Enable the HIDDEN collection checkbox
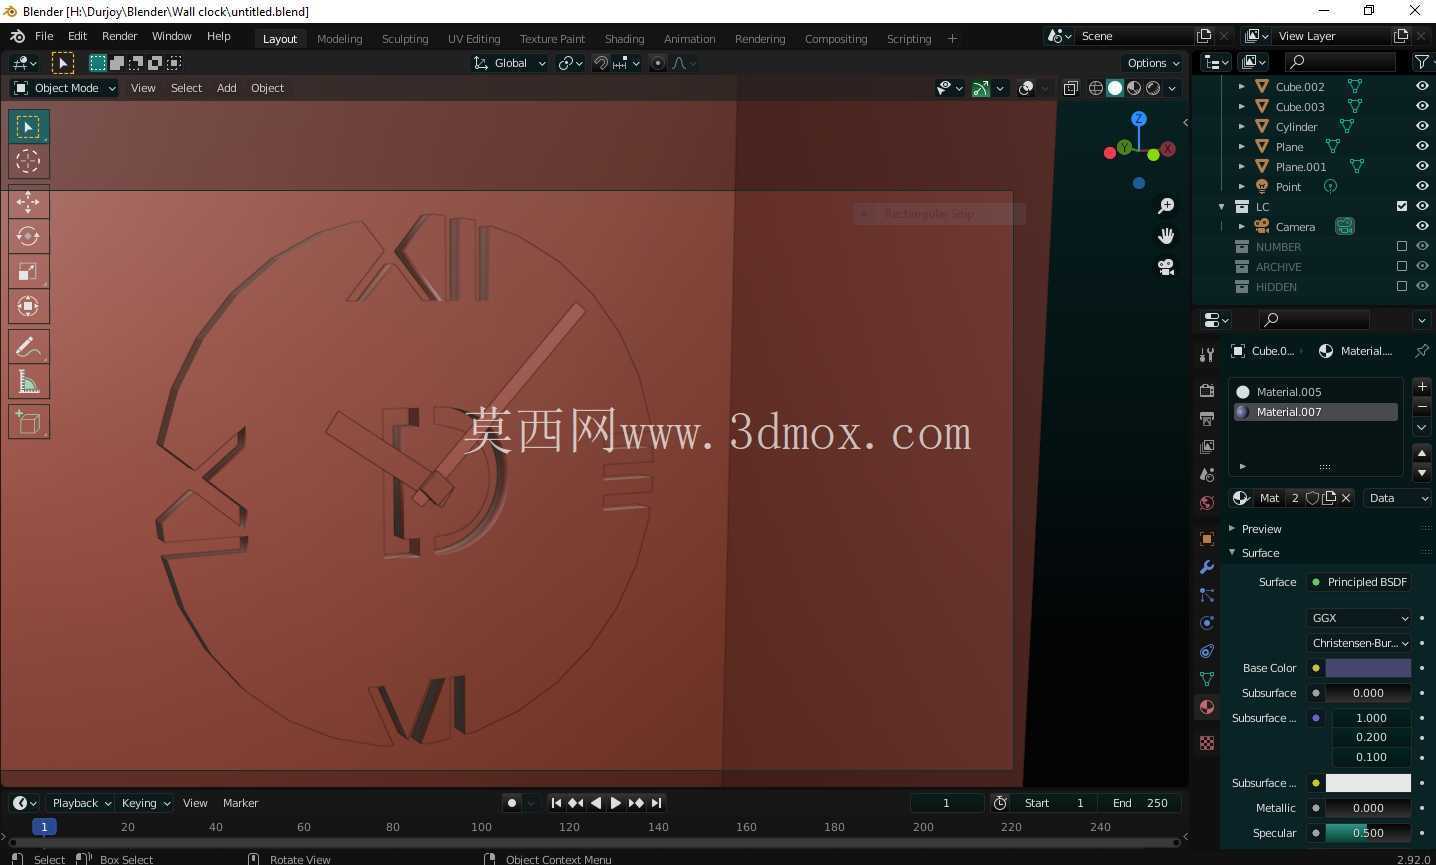 coord(1402,287)
